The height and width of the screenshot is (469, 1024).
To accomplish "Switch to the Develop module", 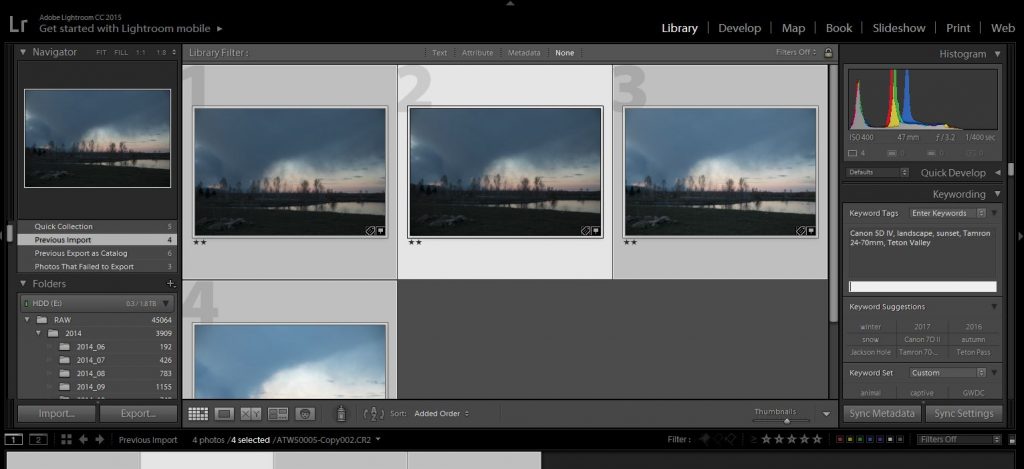I will tap(739, 28).
